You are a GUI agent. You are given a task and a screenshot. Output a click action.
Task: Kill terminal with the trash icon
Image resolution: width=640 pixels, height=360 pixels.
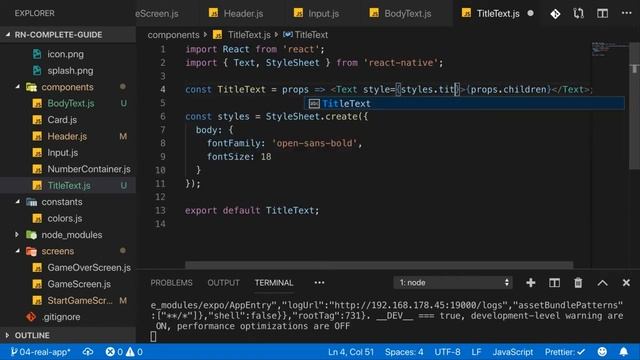point(578,282)
